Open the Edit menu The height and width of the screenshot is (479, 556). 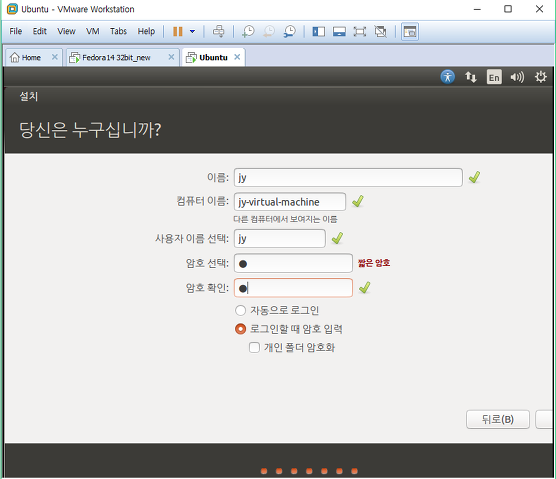pyautogui.click(x=40, y=31)
